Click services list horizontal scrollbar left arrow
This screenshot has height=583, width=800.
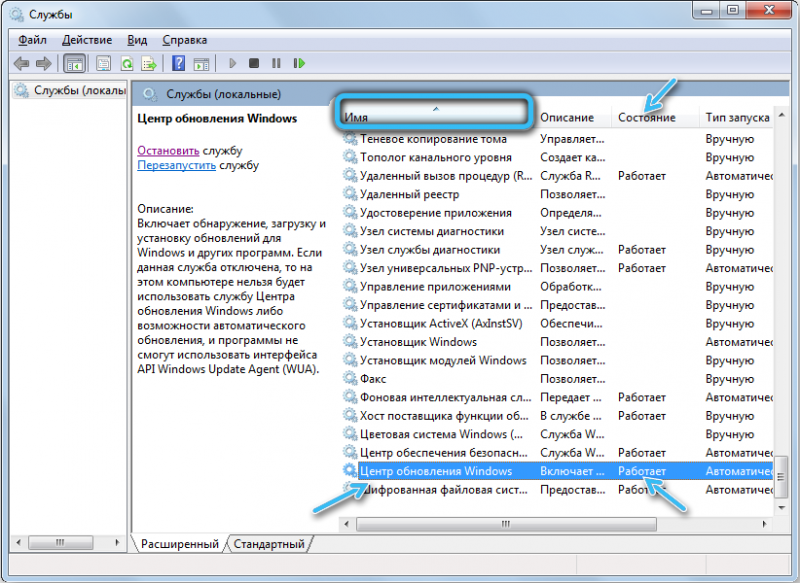347,524
